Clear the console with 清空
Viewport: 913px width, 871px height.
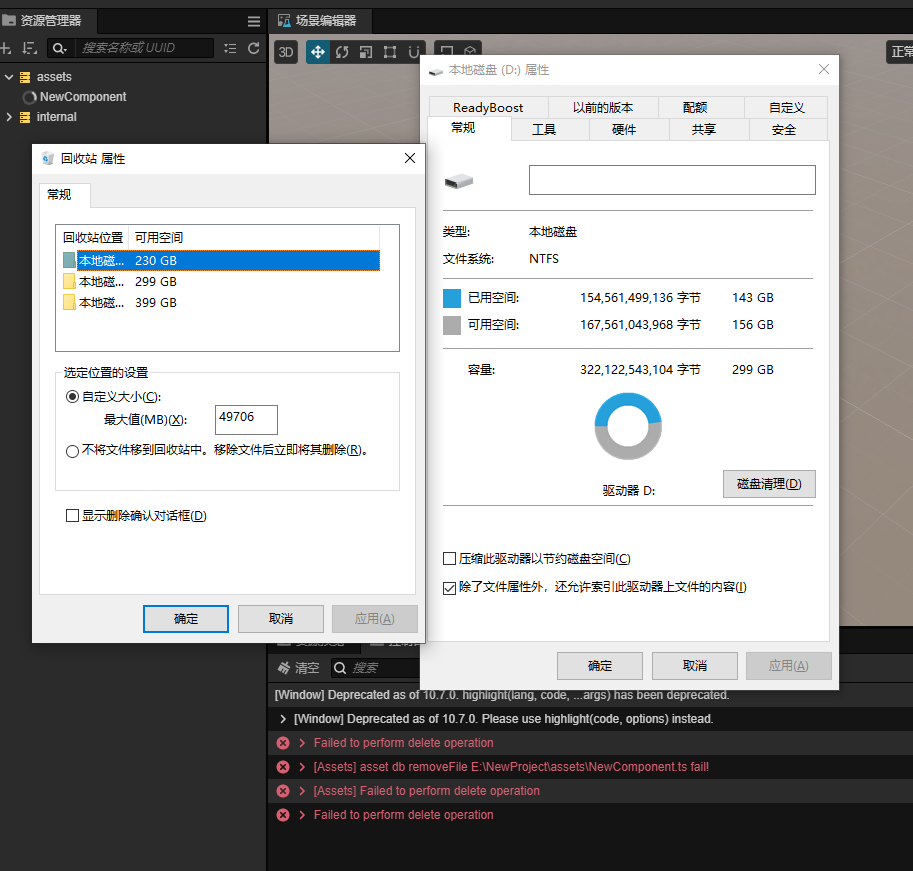299,668
